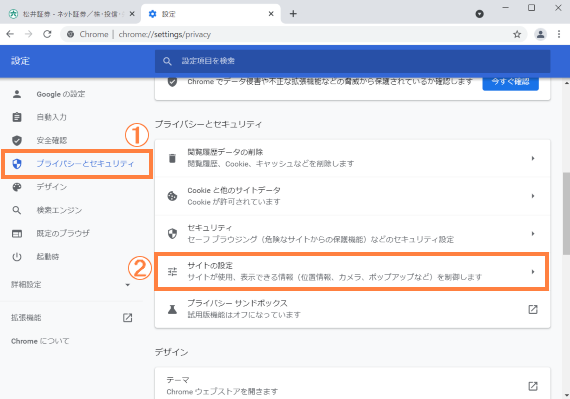Open プライバシー サンドボックス row
570x399 pixels.
pyautogui.click(x=352, y=309)
